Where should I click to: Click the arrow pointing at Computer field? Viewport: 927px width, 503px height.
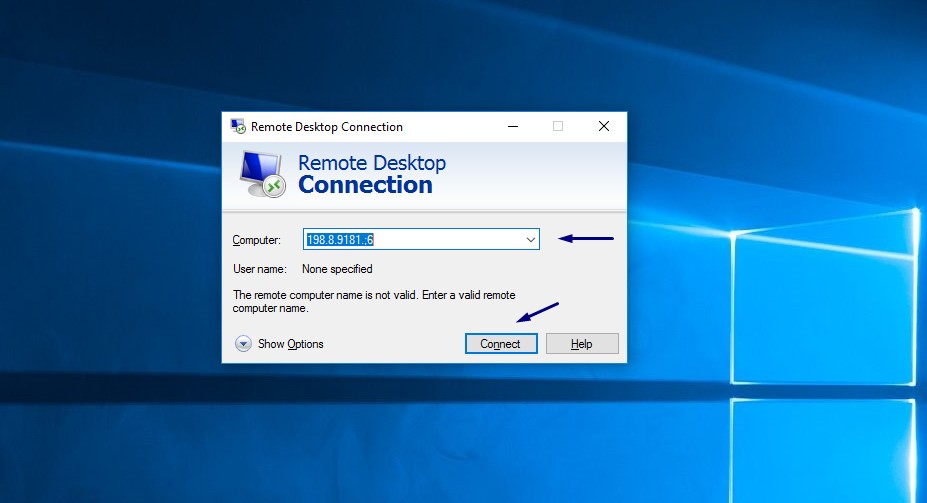point(586,238)
